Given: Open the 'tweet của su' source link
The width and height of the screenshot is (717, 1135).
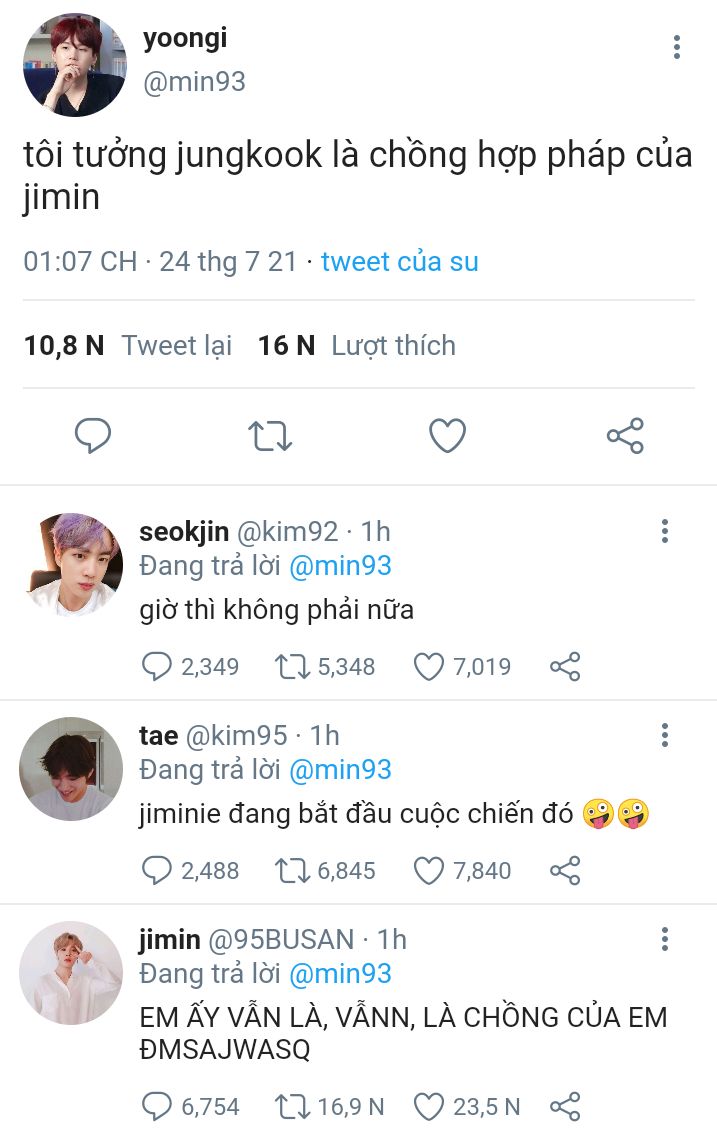Looking at the screenshot, I should [400, 262].
